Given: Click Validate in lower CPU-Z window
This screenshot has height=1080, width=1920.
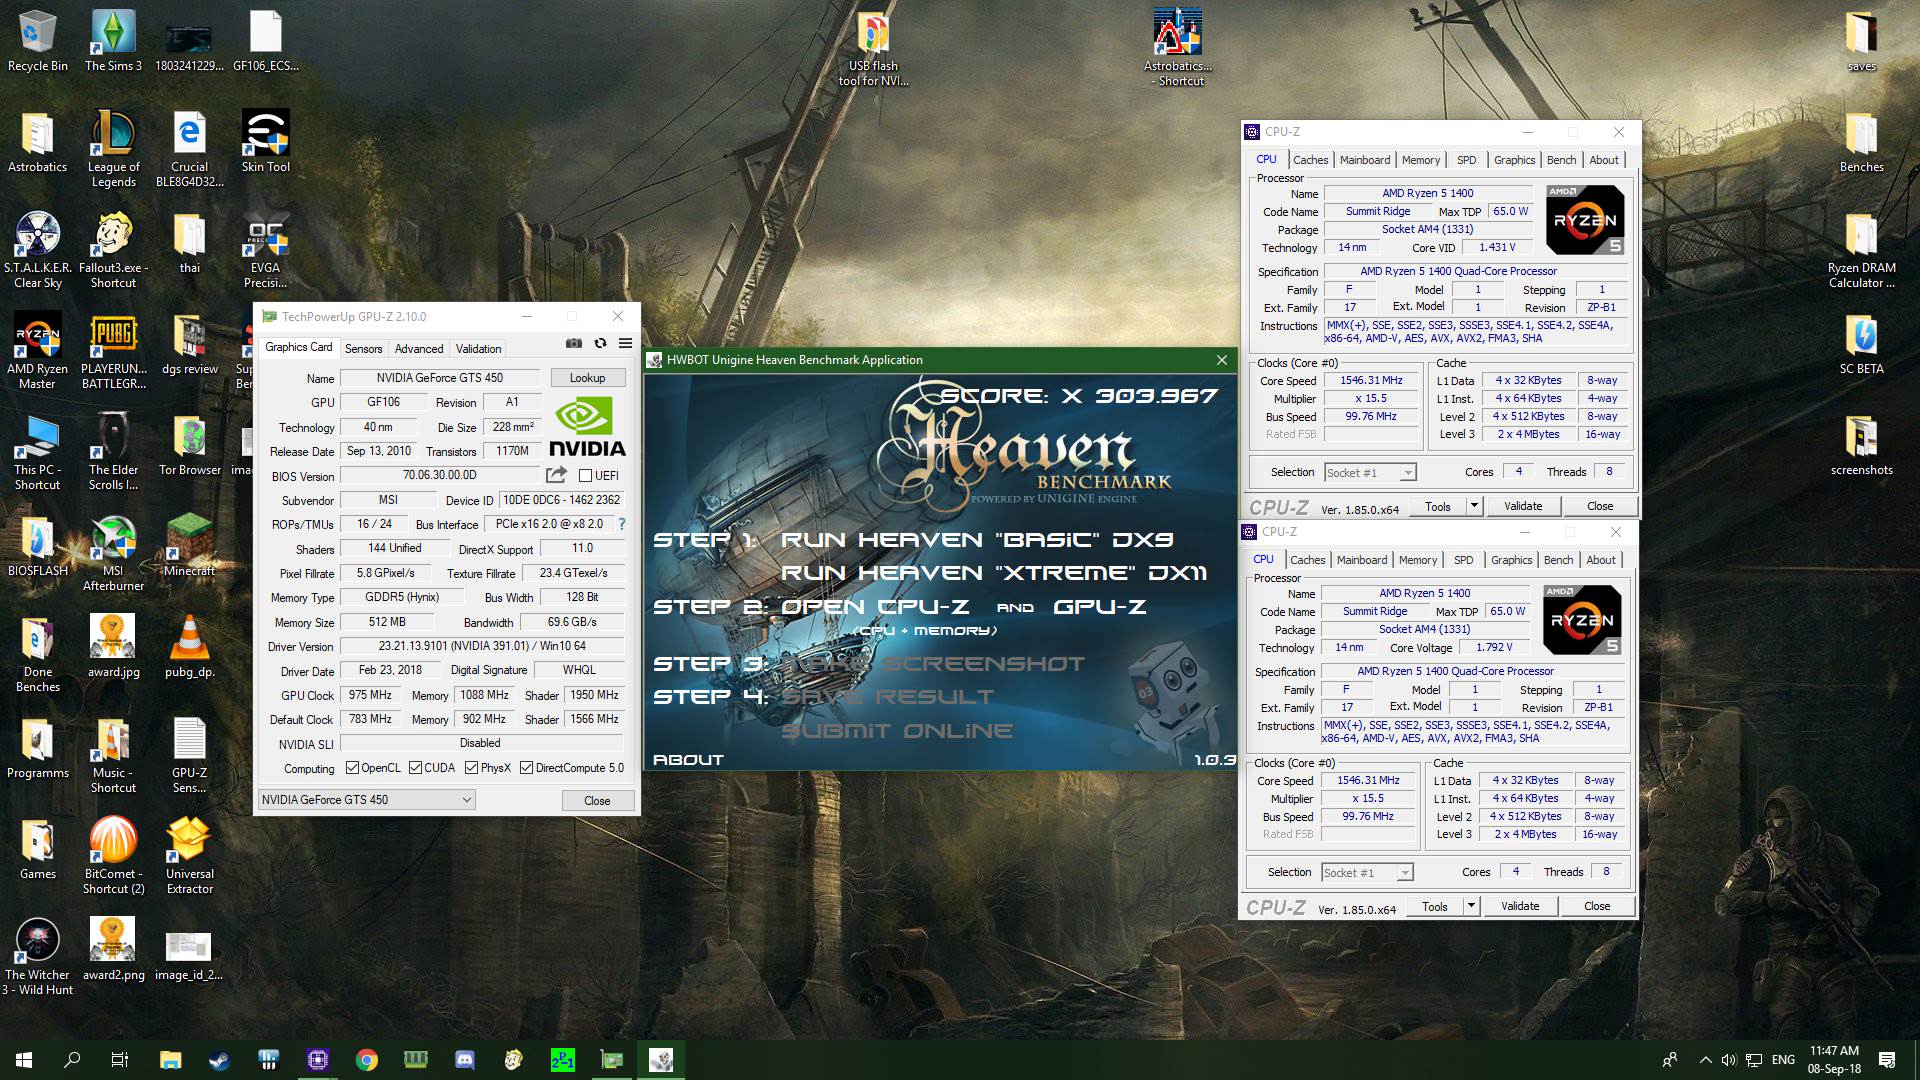Looking at the screenshot, I should pos(1520,906).
